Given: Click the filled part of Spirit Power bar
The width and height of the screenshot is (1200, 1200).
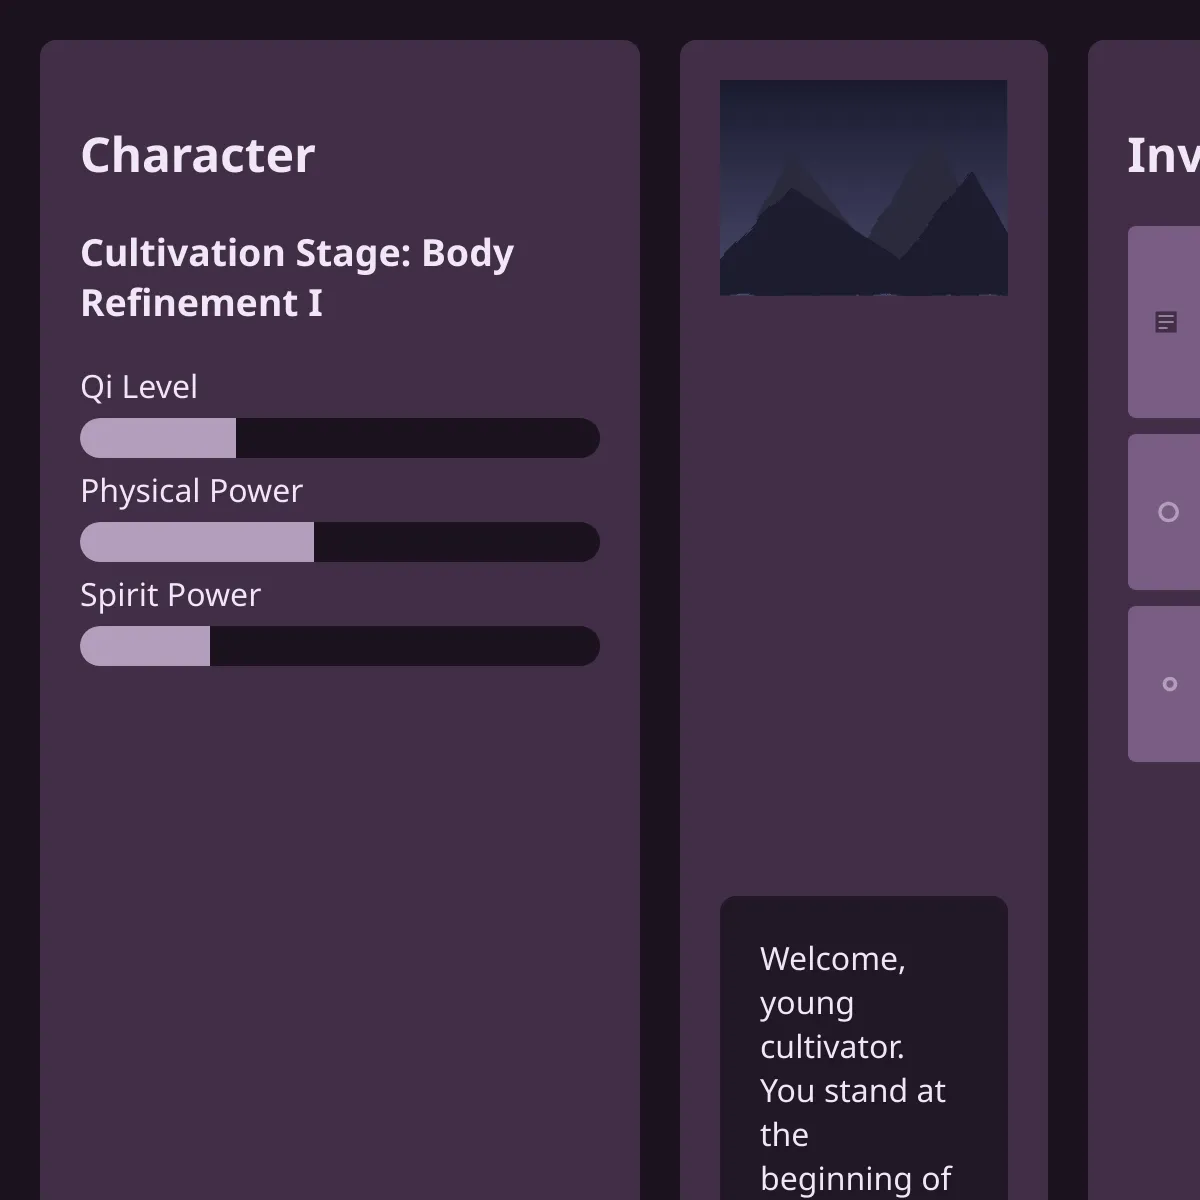Looking at the screenshot, I should (x=145, y=646).
